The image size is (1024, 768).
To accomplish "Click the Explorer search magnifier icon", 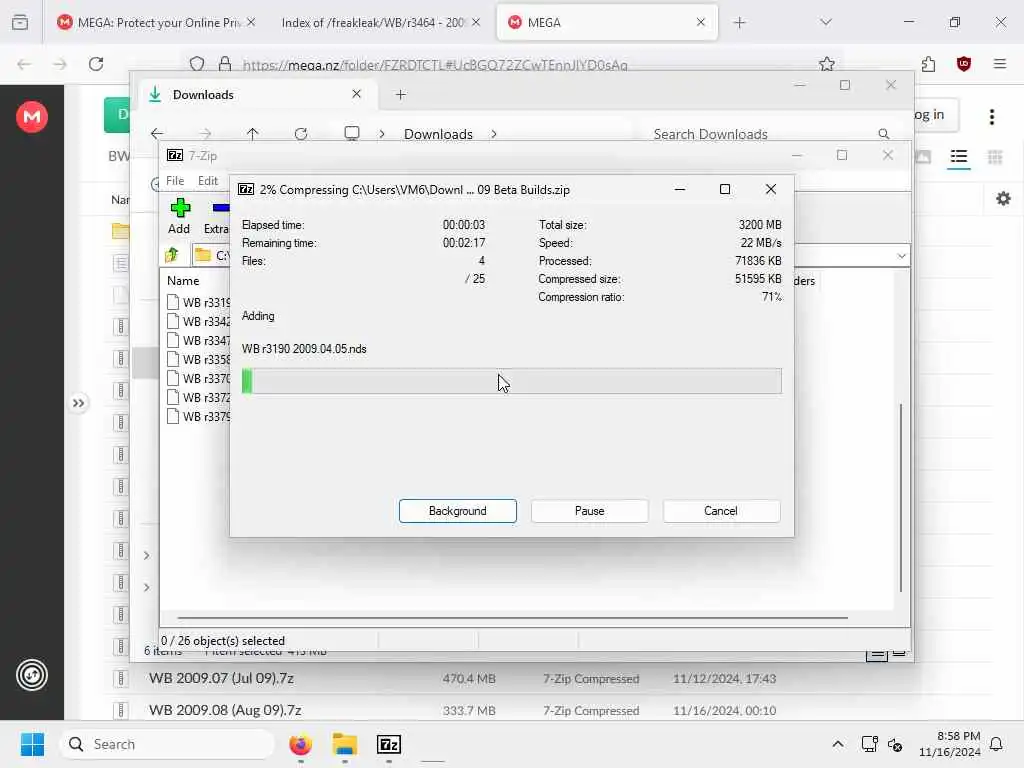I will (884, 134).
